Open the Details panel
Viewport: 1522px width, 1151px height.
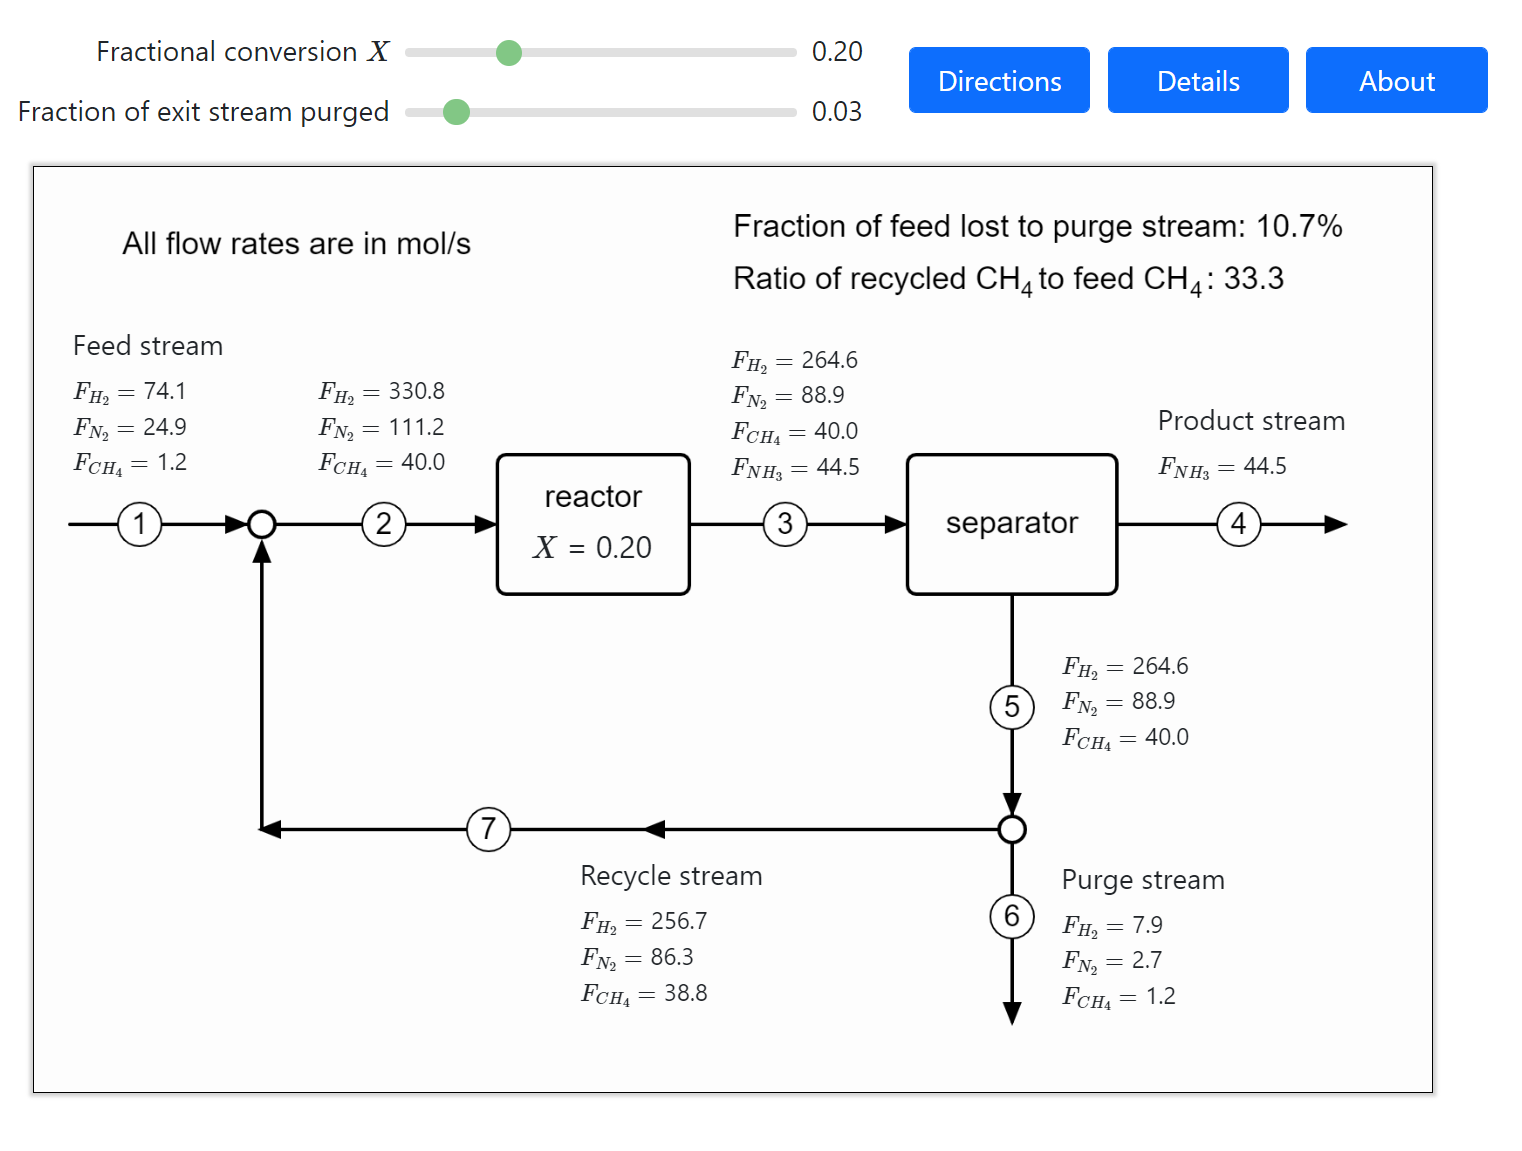(x=1197, y=80)
